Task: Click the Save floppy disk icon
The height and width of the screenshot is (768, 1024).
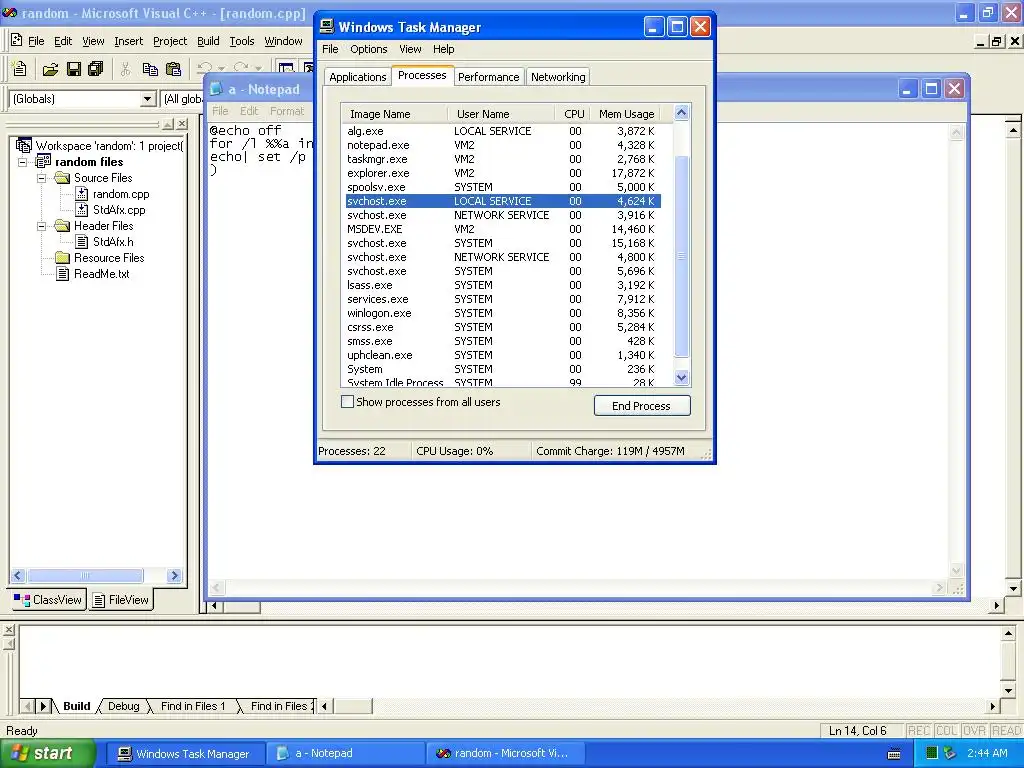Action: coord(74,69)
